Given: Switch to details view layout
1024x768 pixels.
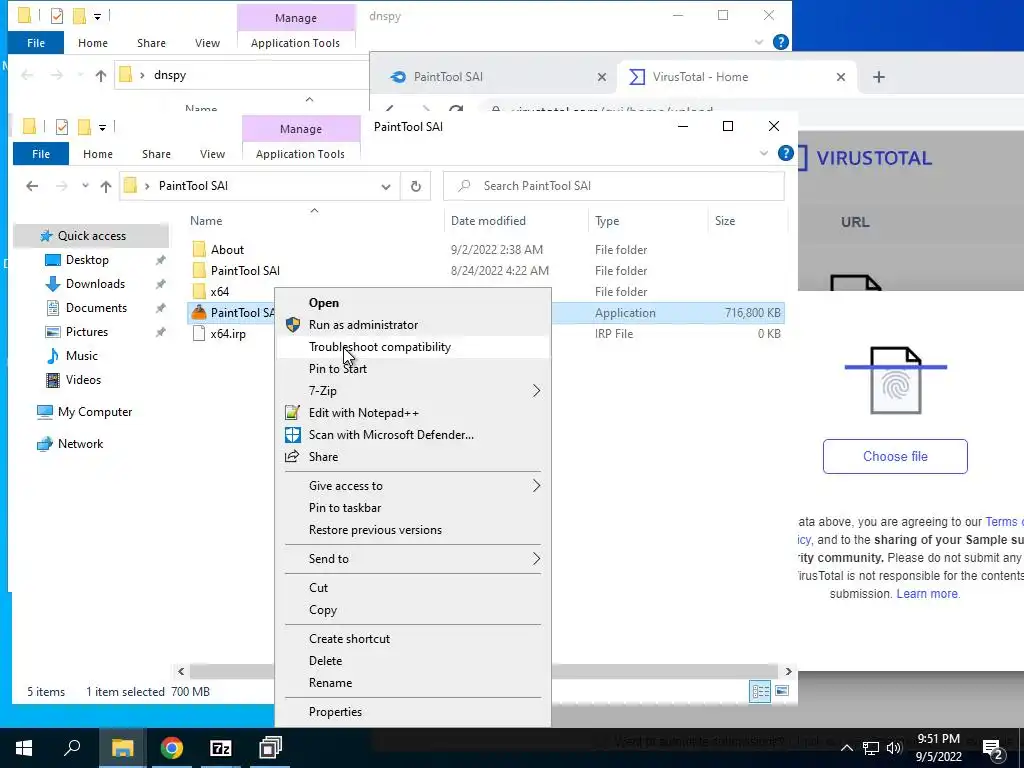Looking at the screenshot, I should (760, 691).
